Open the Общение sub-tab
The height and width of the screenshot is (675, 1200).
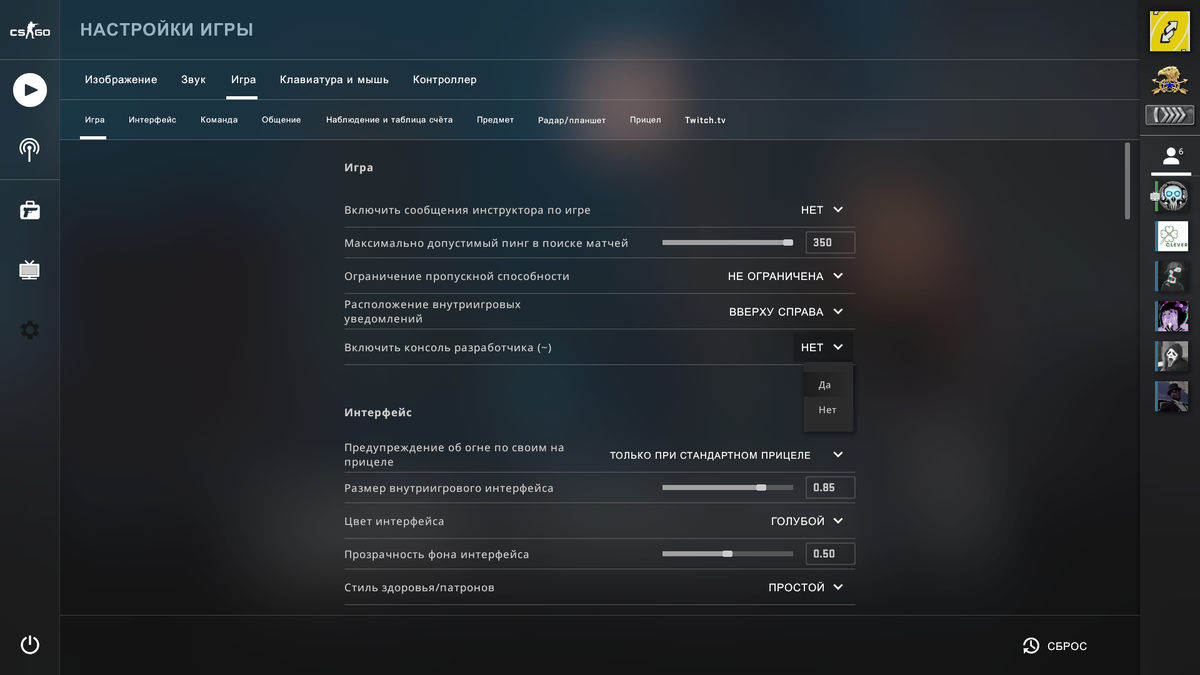281,120
